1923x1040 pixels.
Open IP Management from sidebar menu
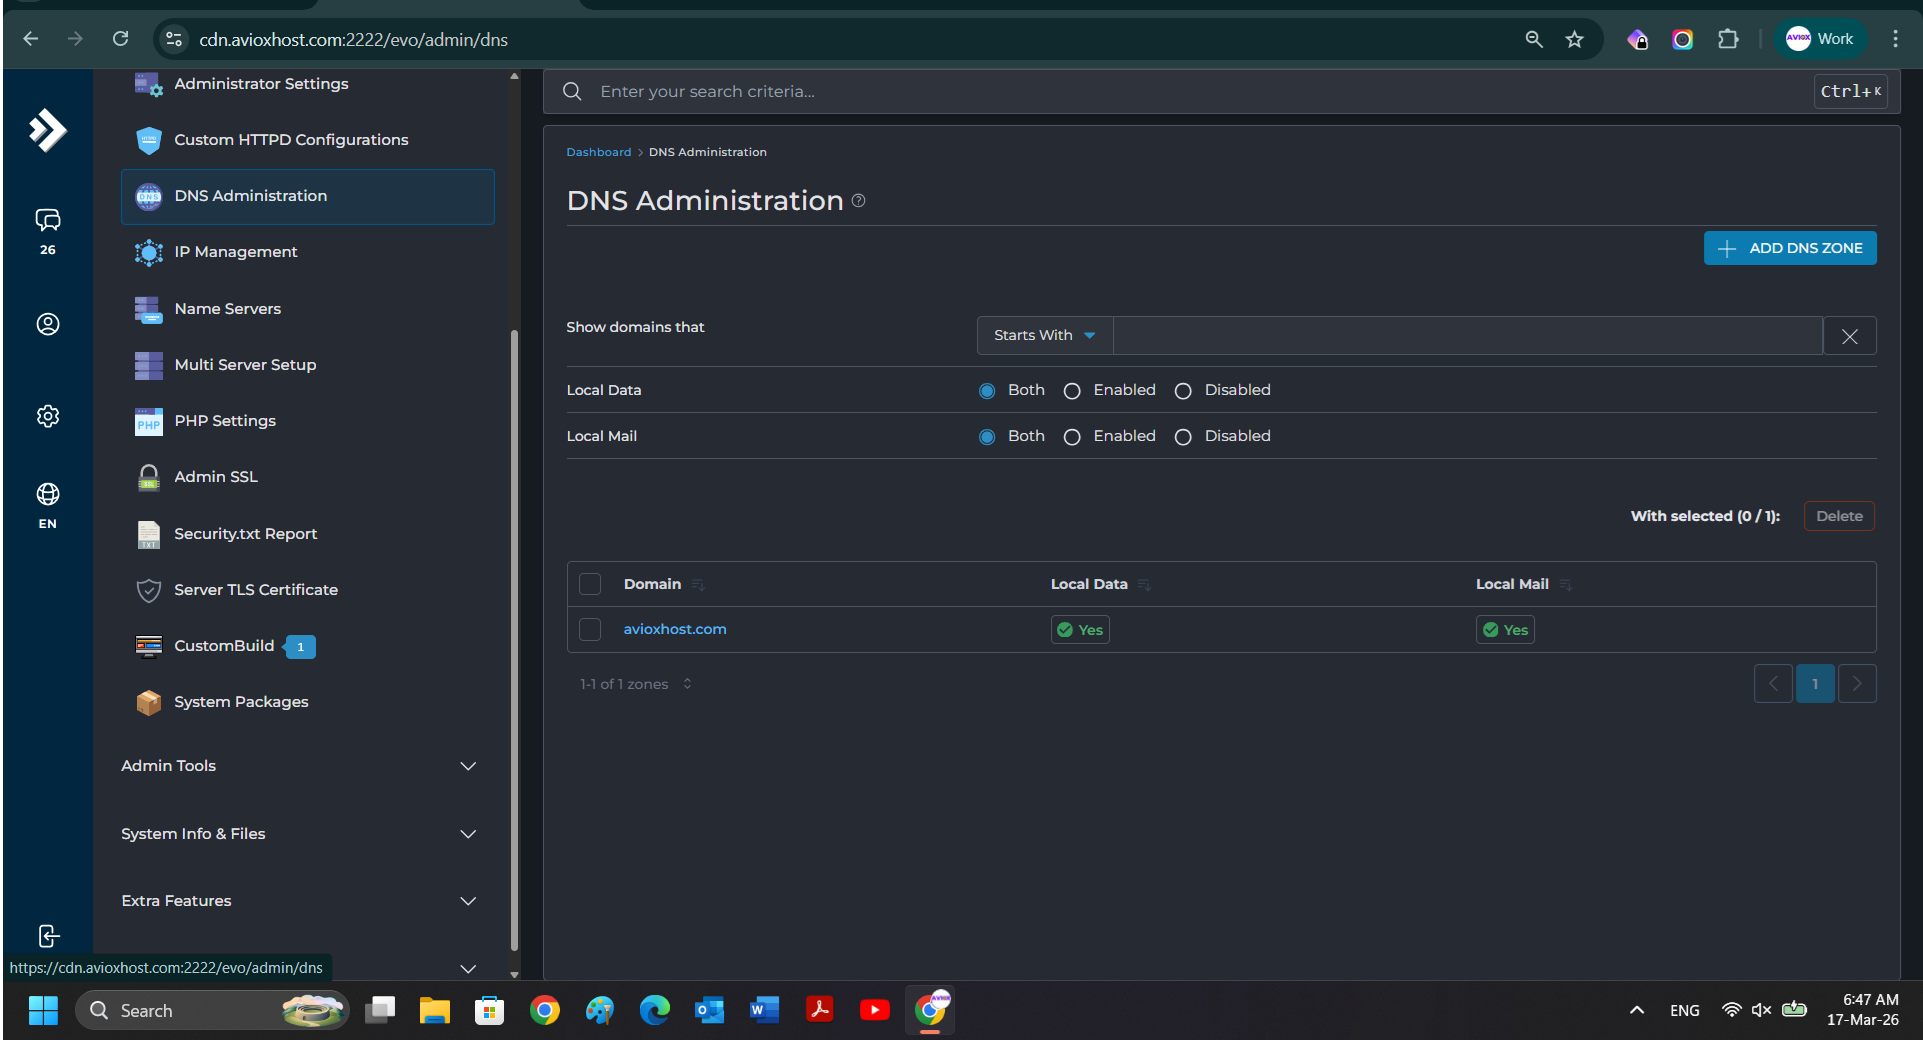235,252
